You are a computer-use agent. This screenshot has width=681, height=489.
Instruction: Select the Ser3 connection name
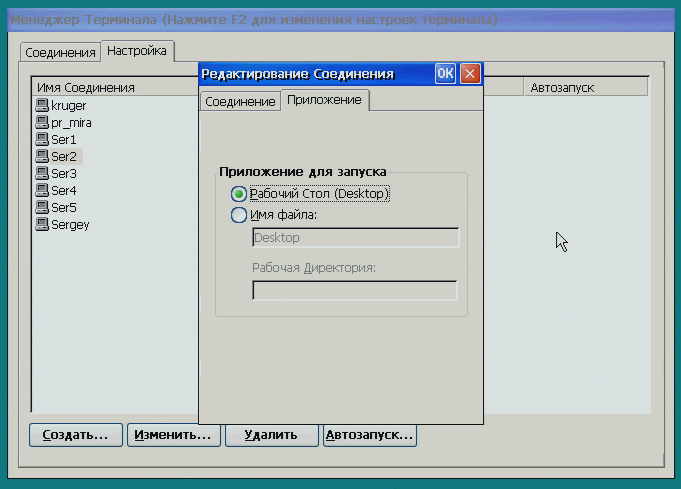64,173
